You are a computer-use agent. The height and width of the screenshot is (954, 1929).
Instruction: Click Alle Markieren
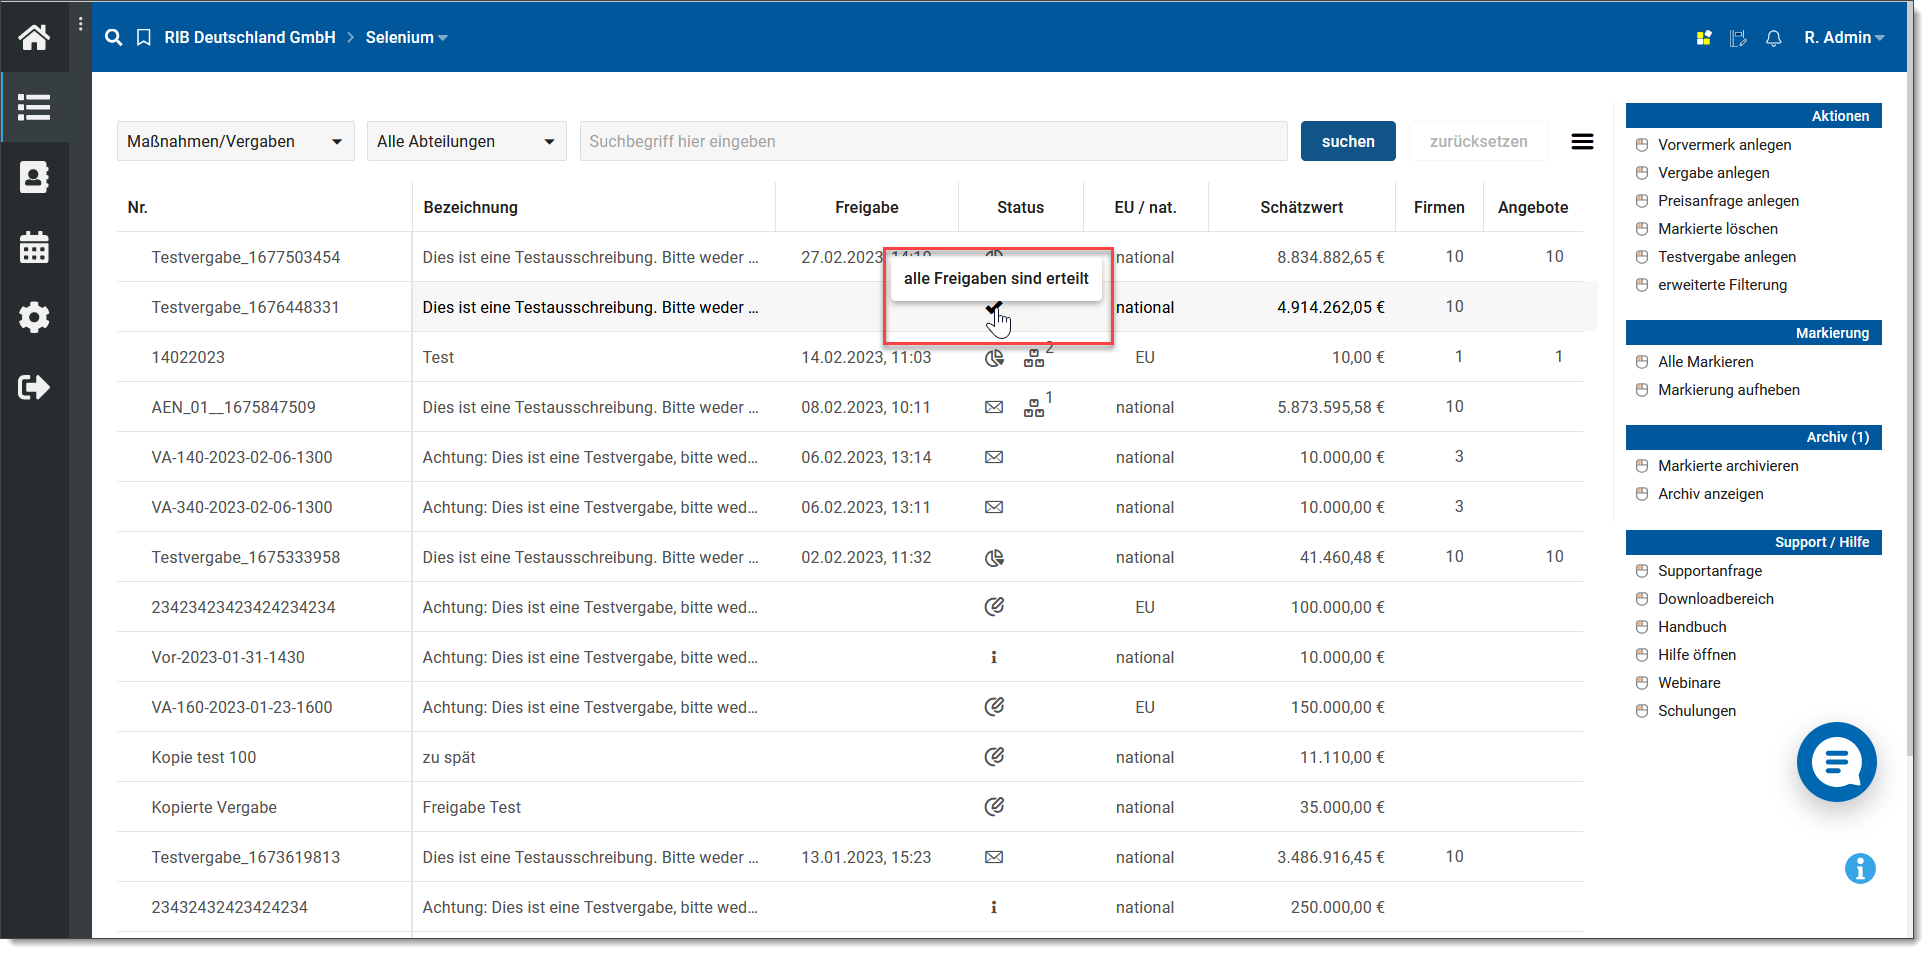(x=1705, y=362)
